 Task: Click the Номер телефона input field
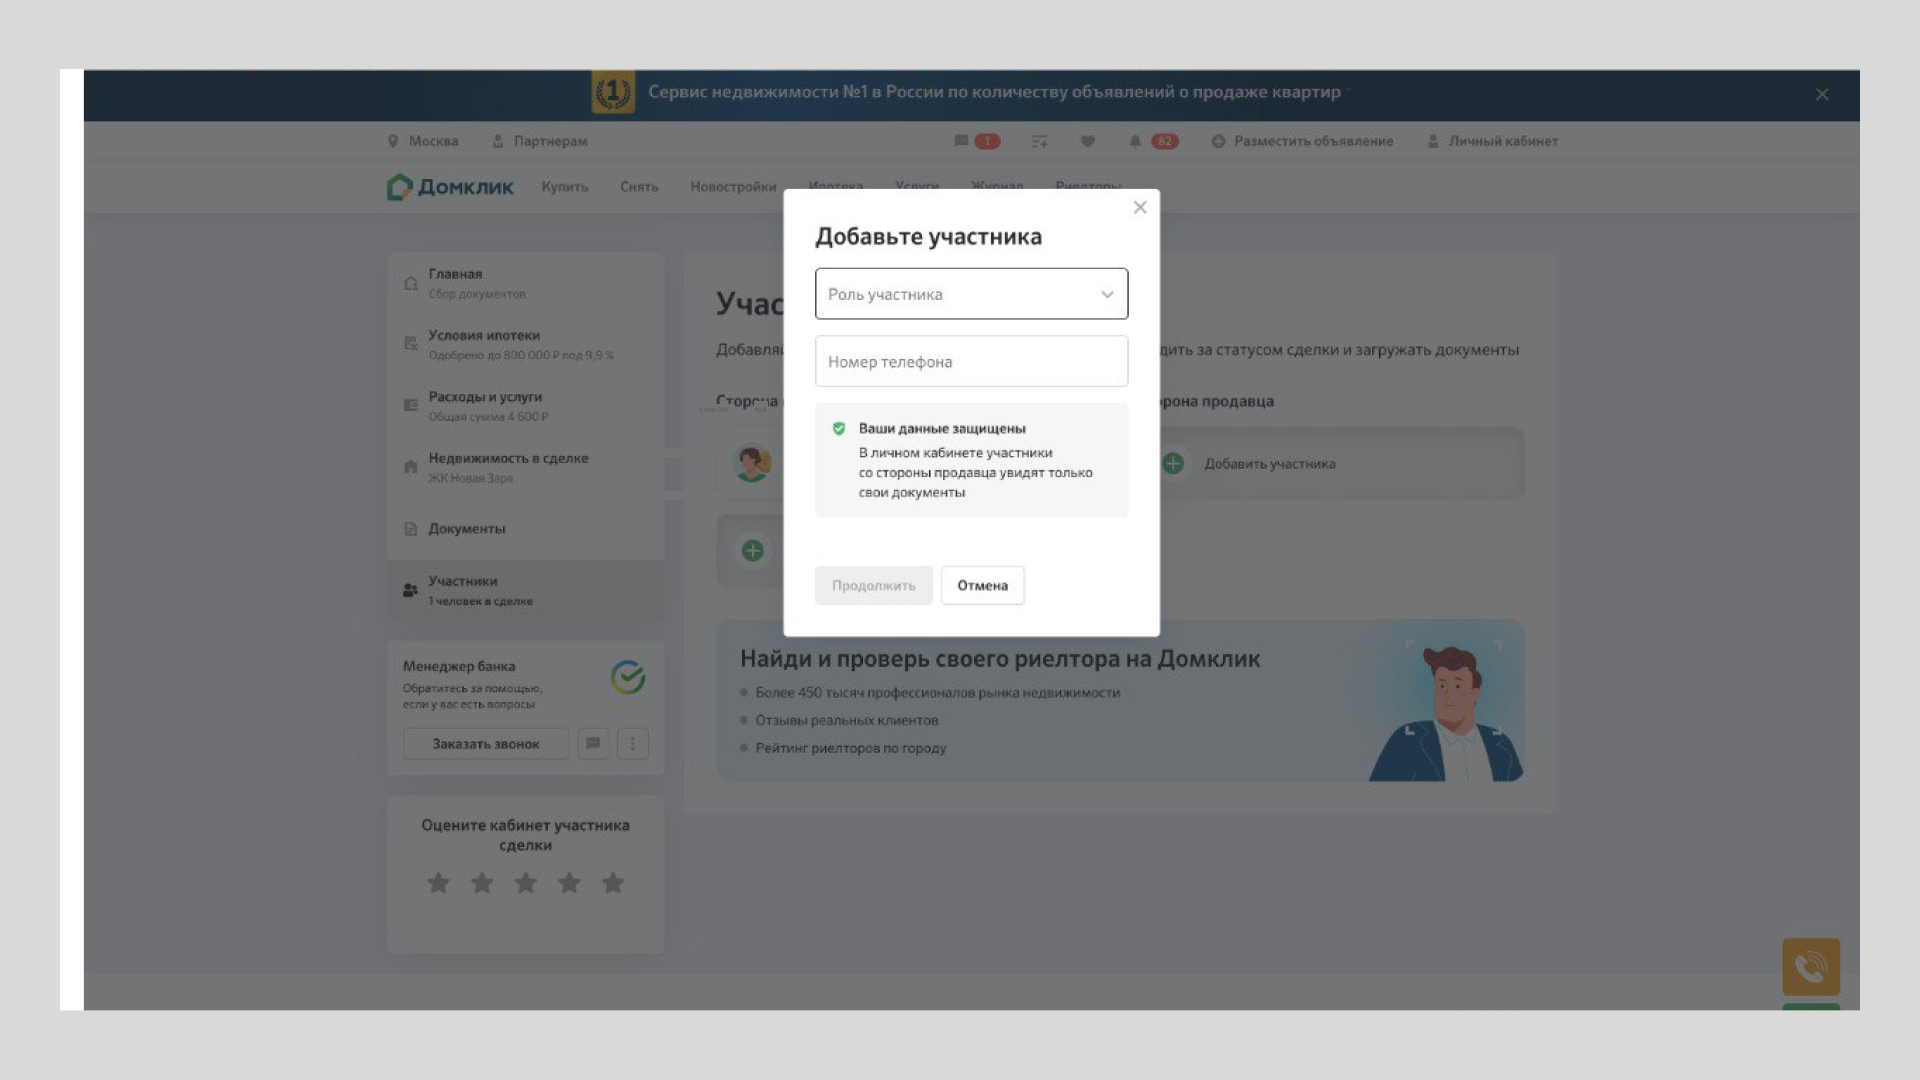click(x=971, y=361)
